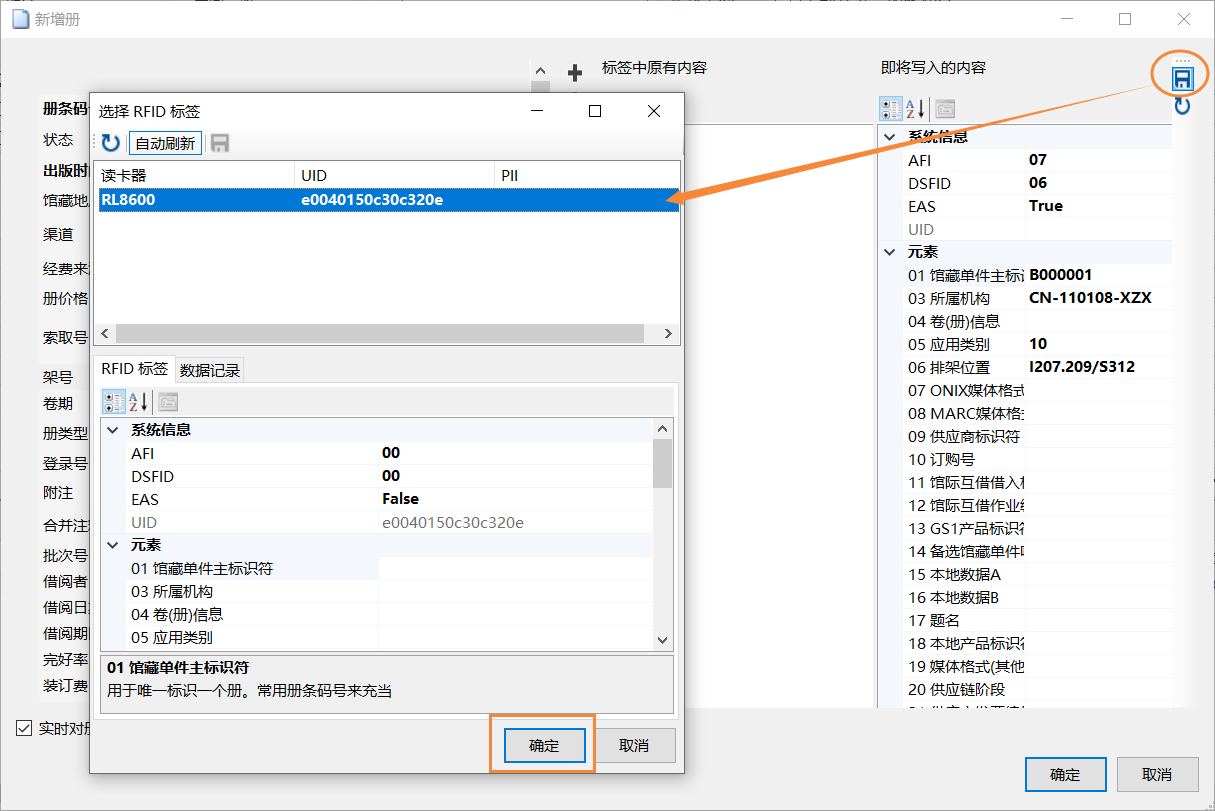
Task: Click the CN-110108-XZX value
Action: (x=1091, y=298)
